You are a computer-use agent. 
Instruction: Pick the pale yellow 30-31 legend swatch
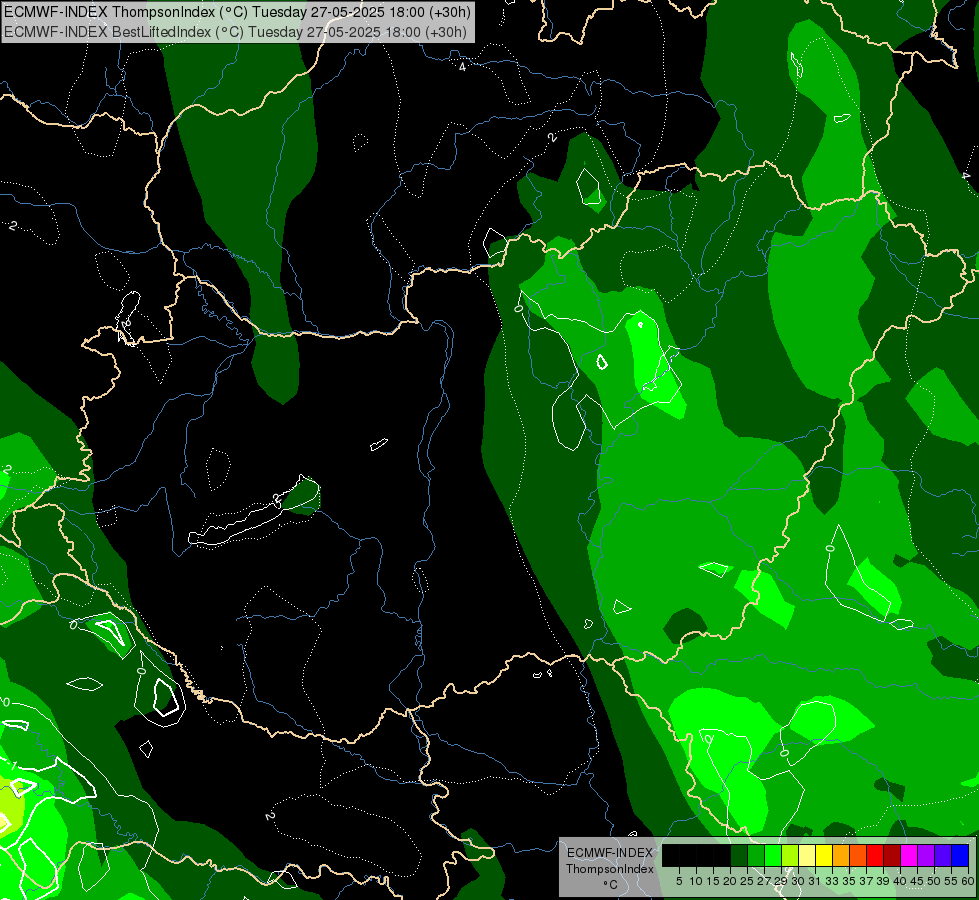pyautogui.click(x=807, y=855)
